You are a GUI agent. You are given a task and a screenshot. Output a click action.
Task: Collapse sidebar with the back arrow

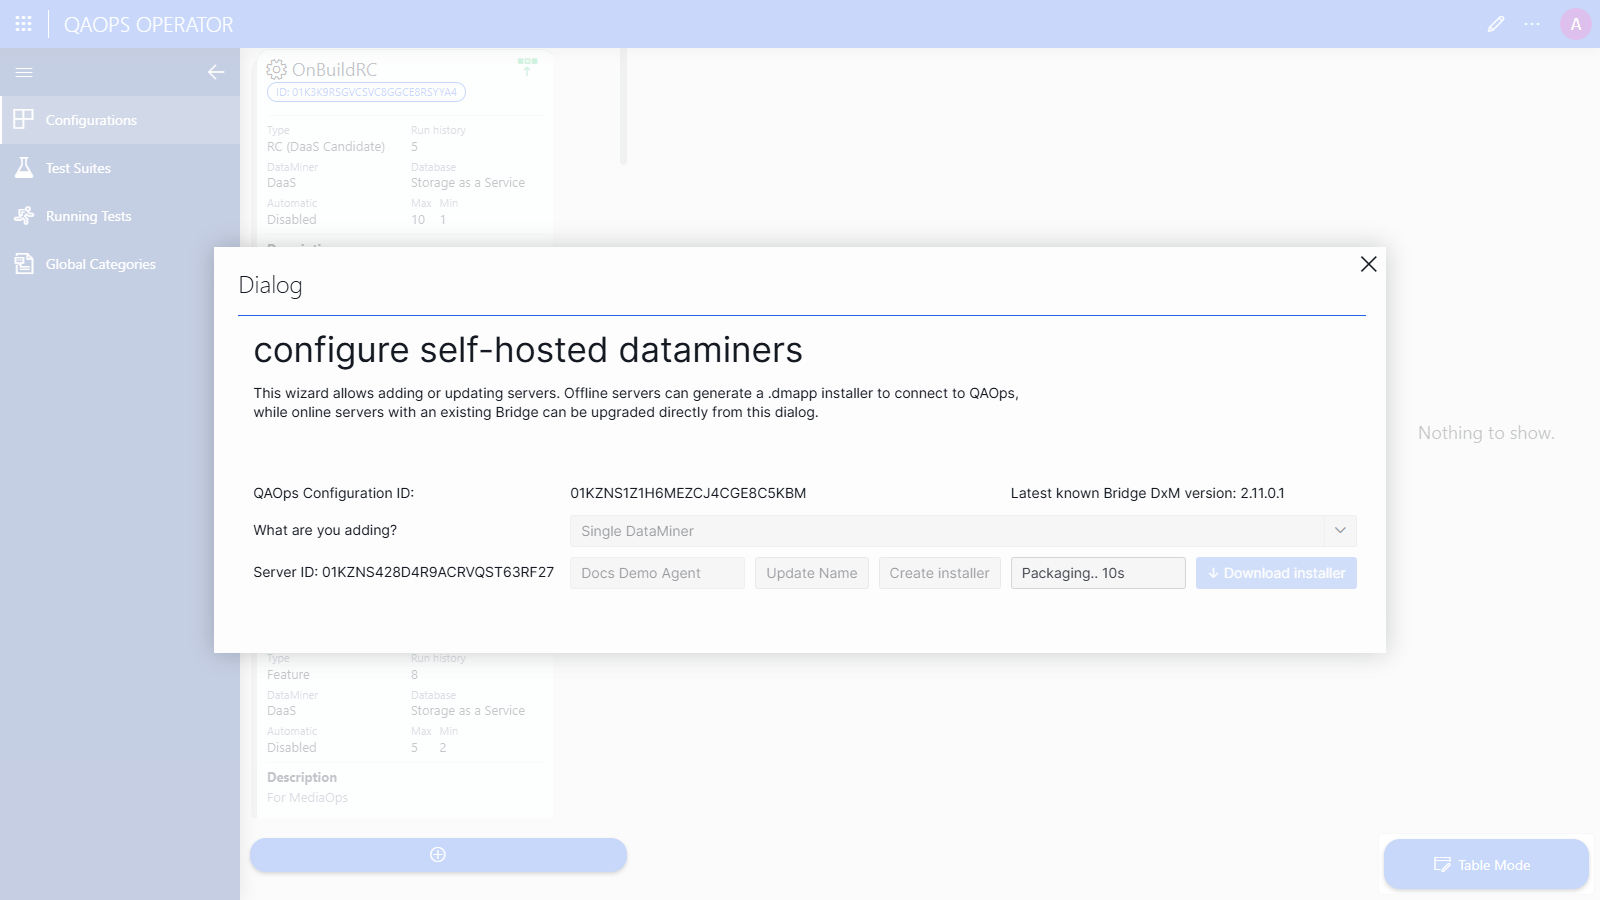(x=216, y=72)
